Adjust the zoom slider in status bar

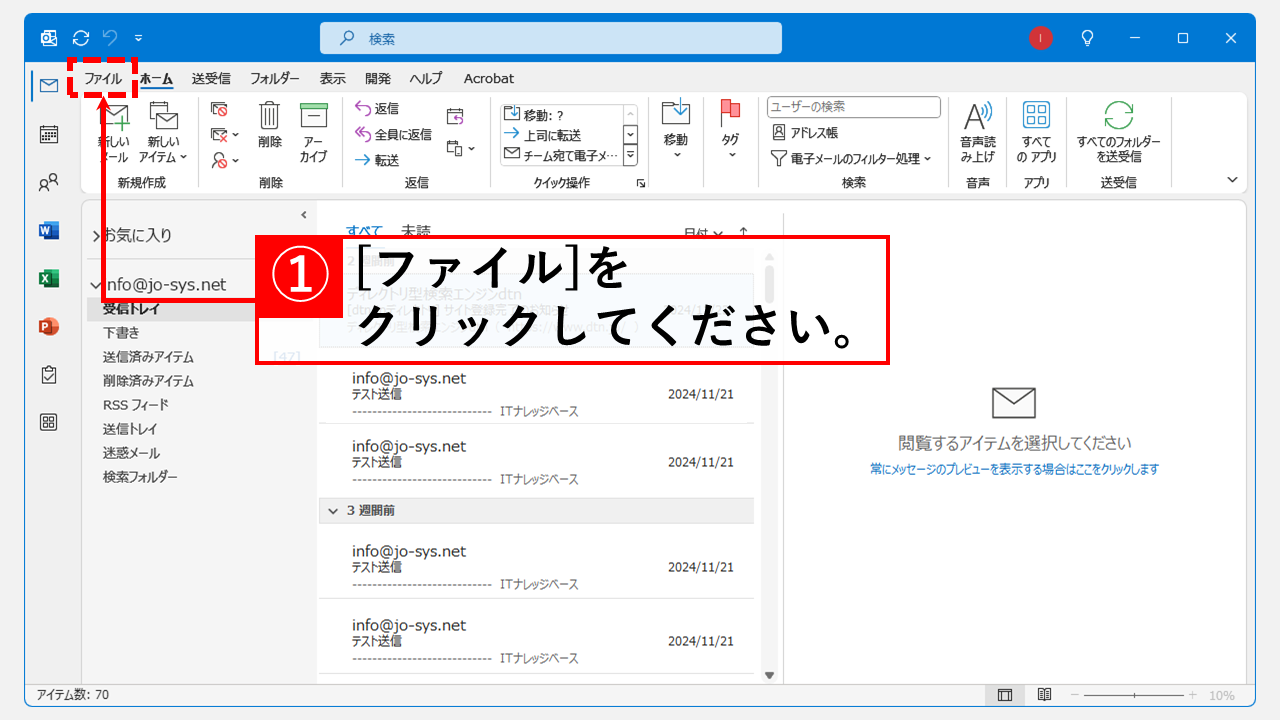(x=1134, y=695)
